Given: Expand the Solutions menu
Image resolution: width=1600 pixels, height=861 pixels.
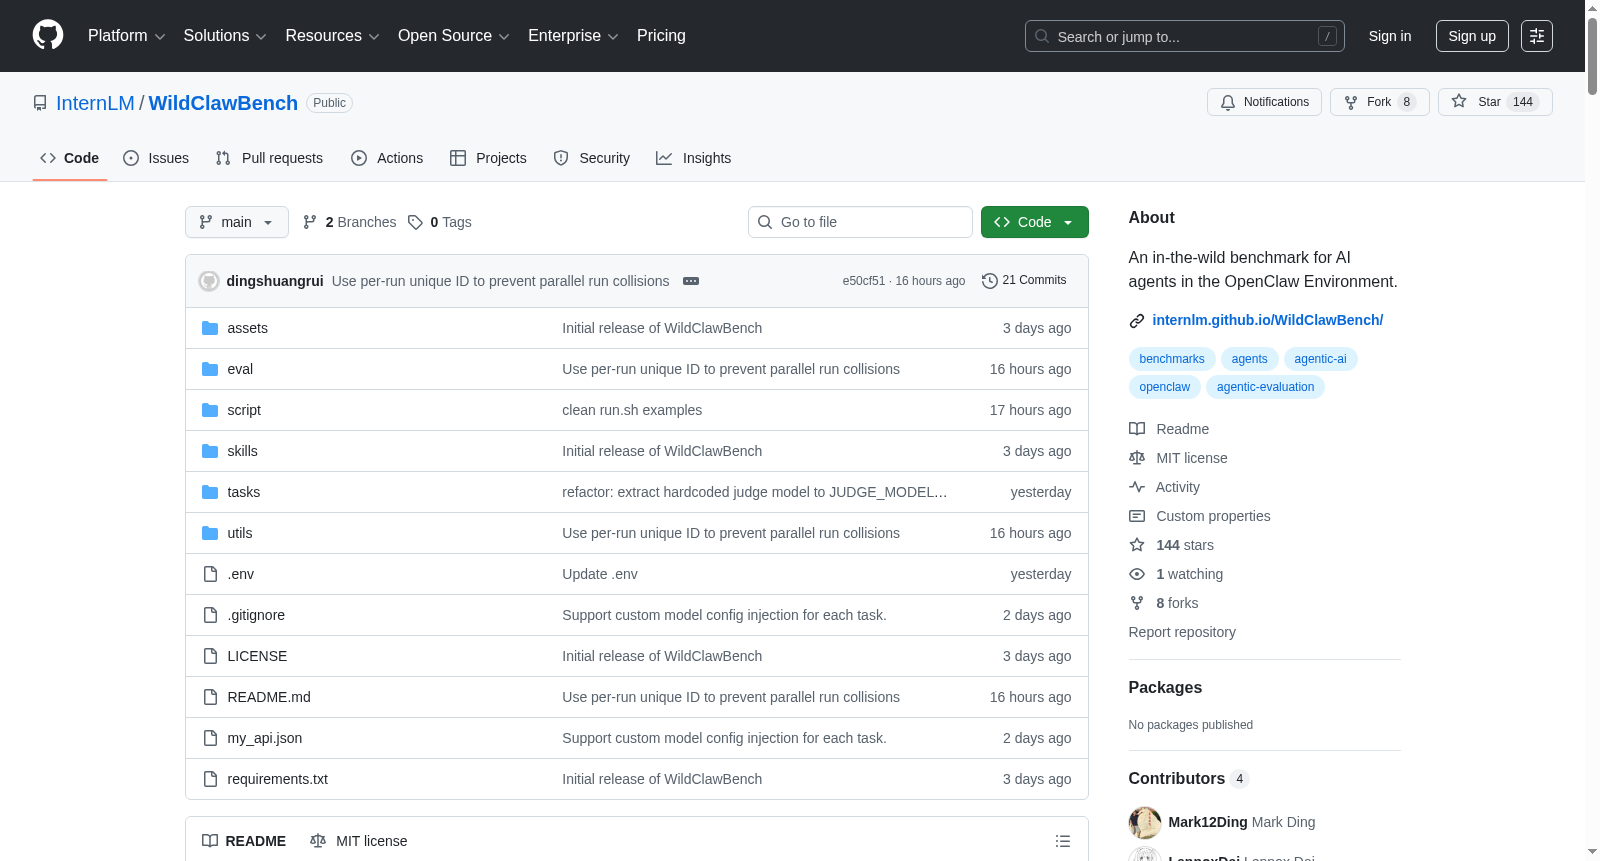Looking at the screenshot, I should 225,36.
